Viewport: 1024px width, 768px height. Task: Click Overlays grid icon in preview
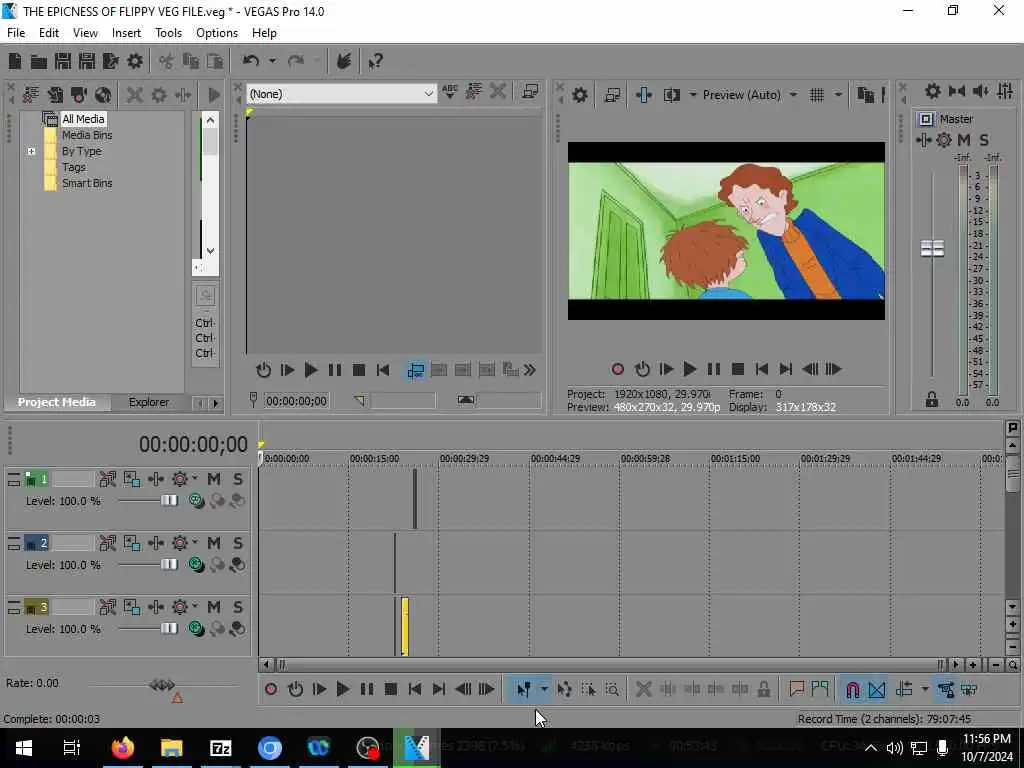[x=817, y=95]
